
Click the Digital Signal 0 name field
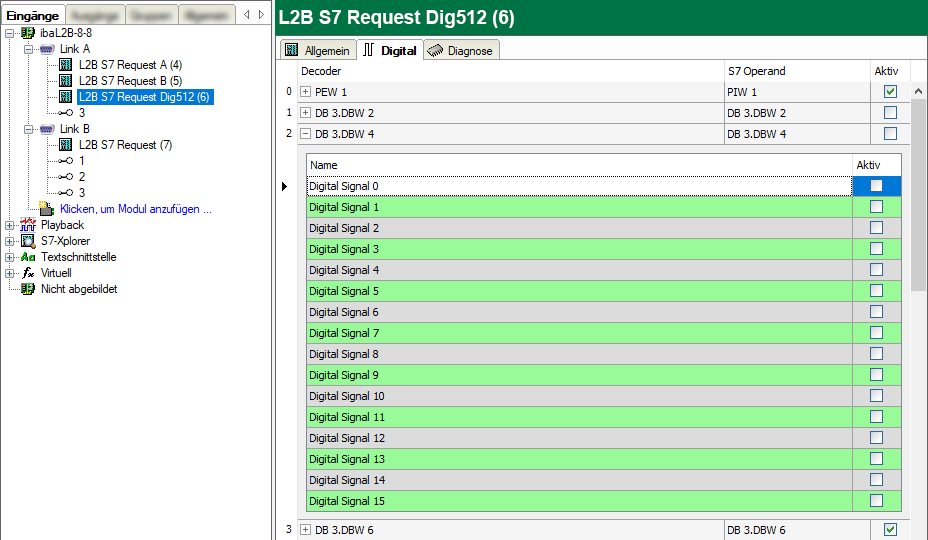(x=579, y=186)
